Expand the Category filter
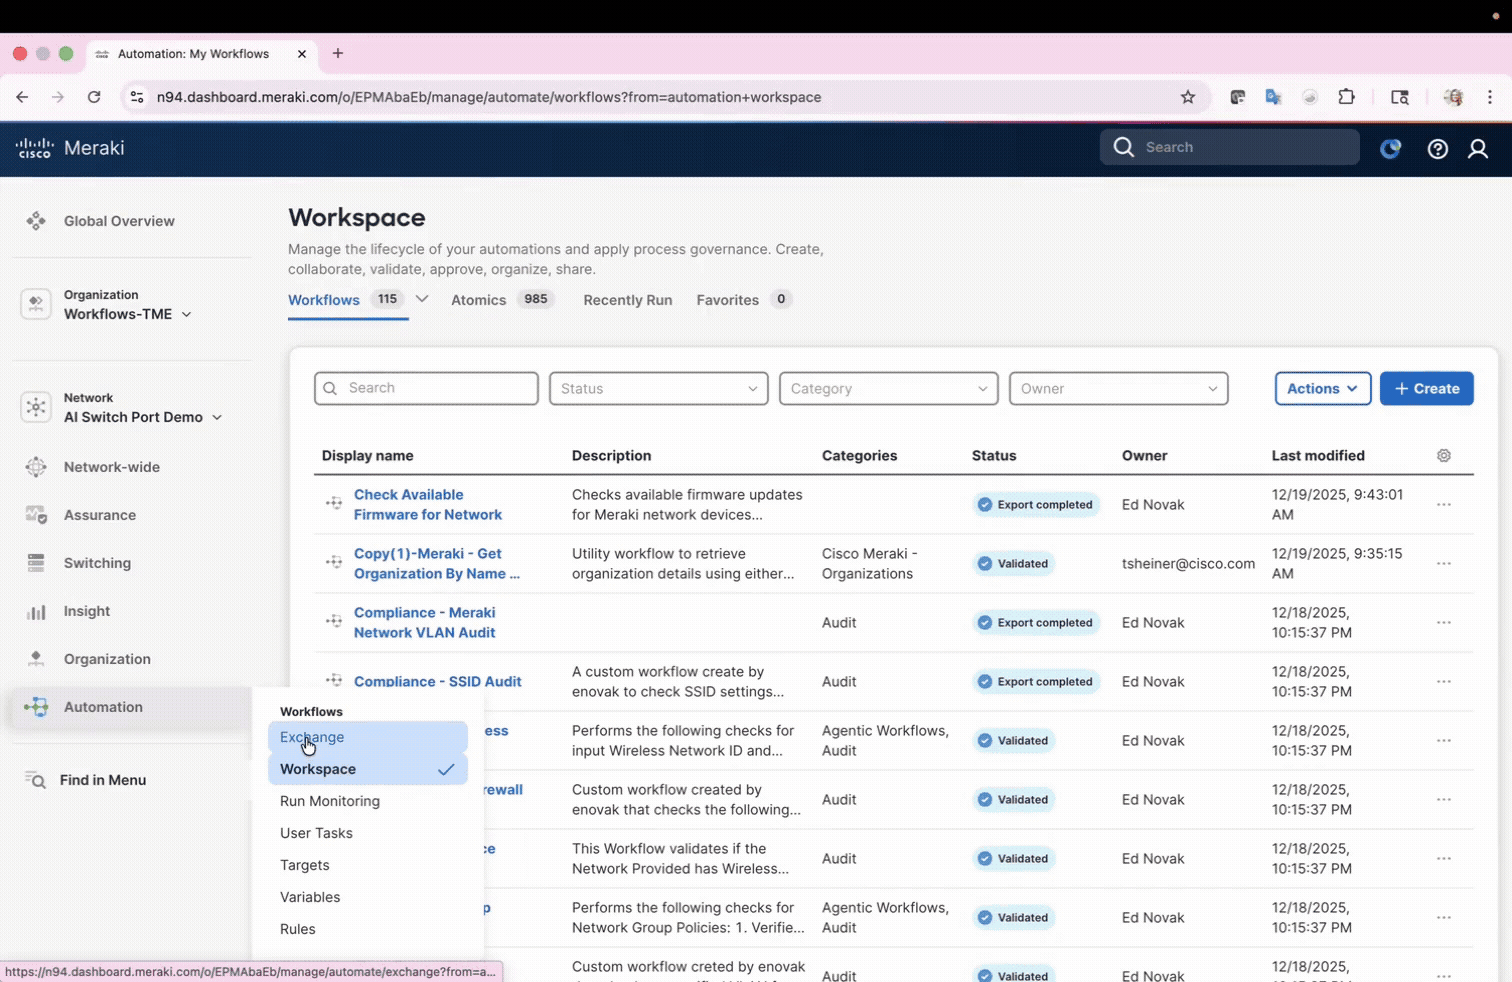The width and height of the screenshot is (1512, 982). [x=887, y=388]
